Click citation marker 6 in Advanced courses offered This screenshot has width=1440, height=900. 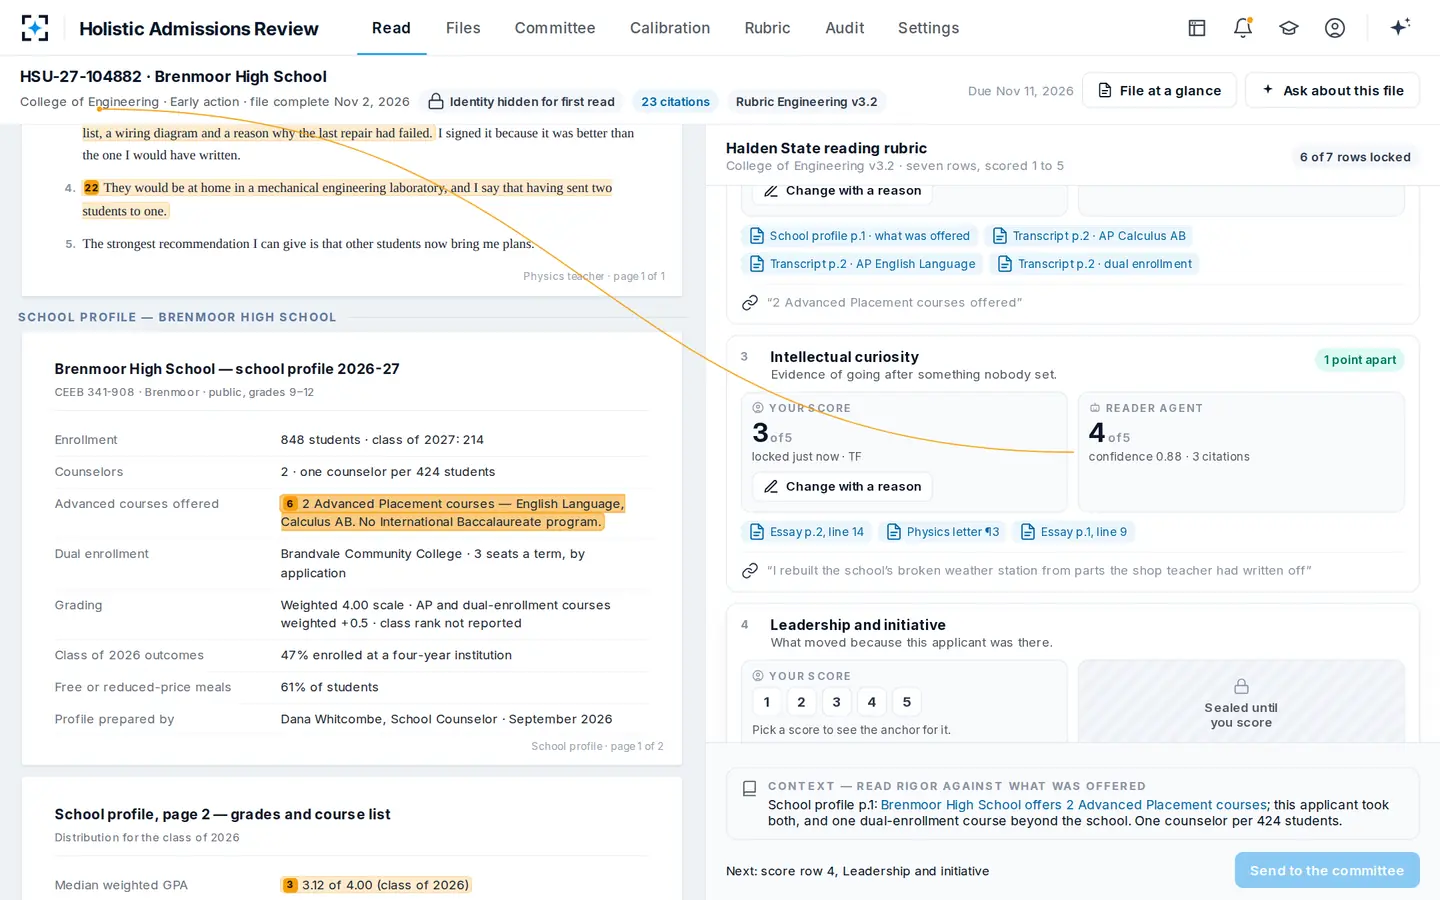[290, 504]
